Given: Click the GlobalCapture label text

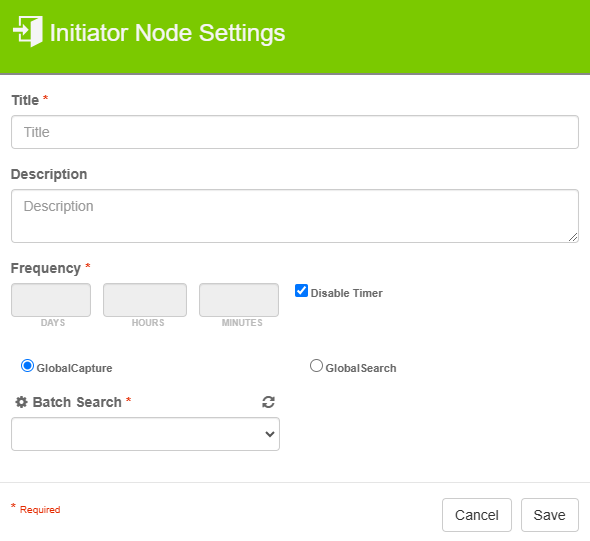Looking at the screenshot, I should (x=75, y=368).
